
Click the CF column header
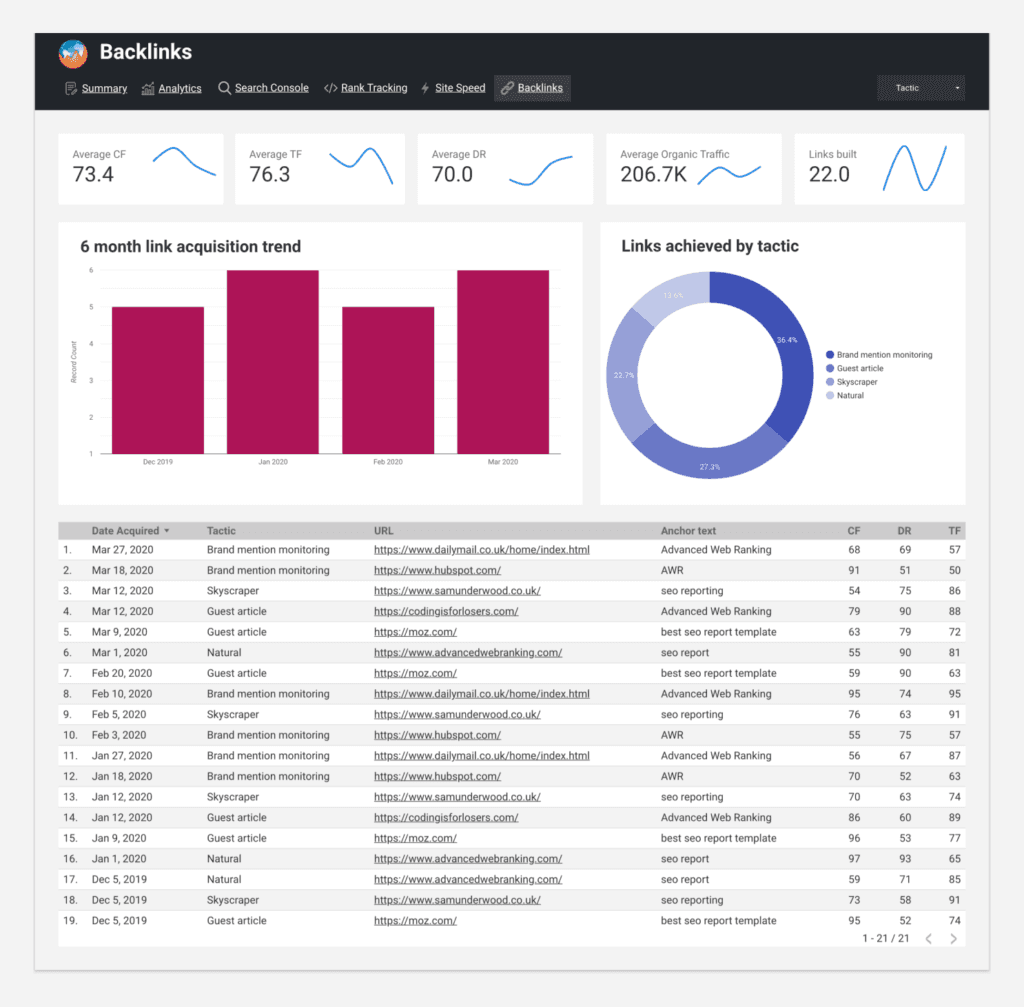click(854, 531)
